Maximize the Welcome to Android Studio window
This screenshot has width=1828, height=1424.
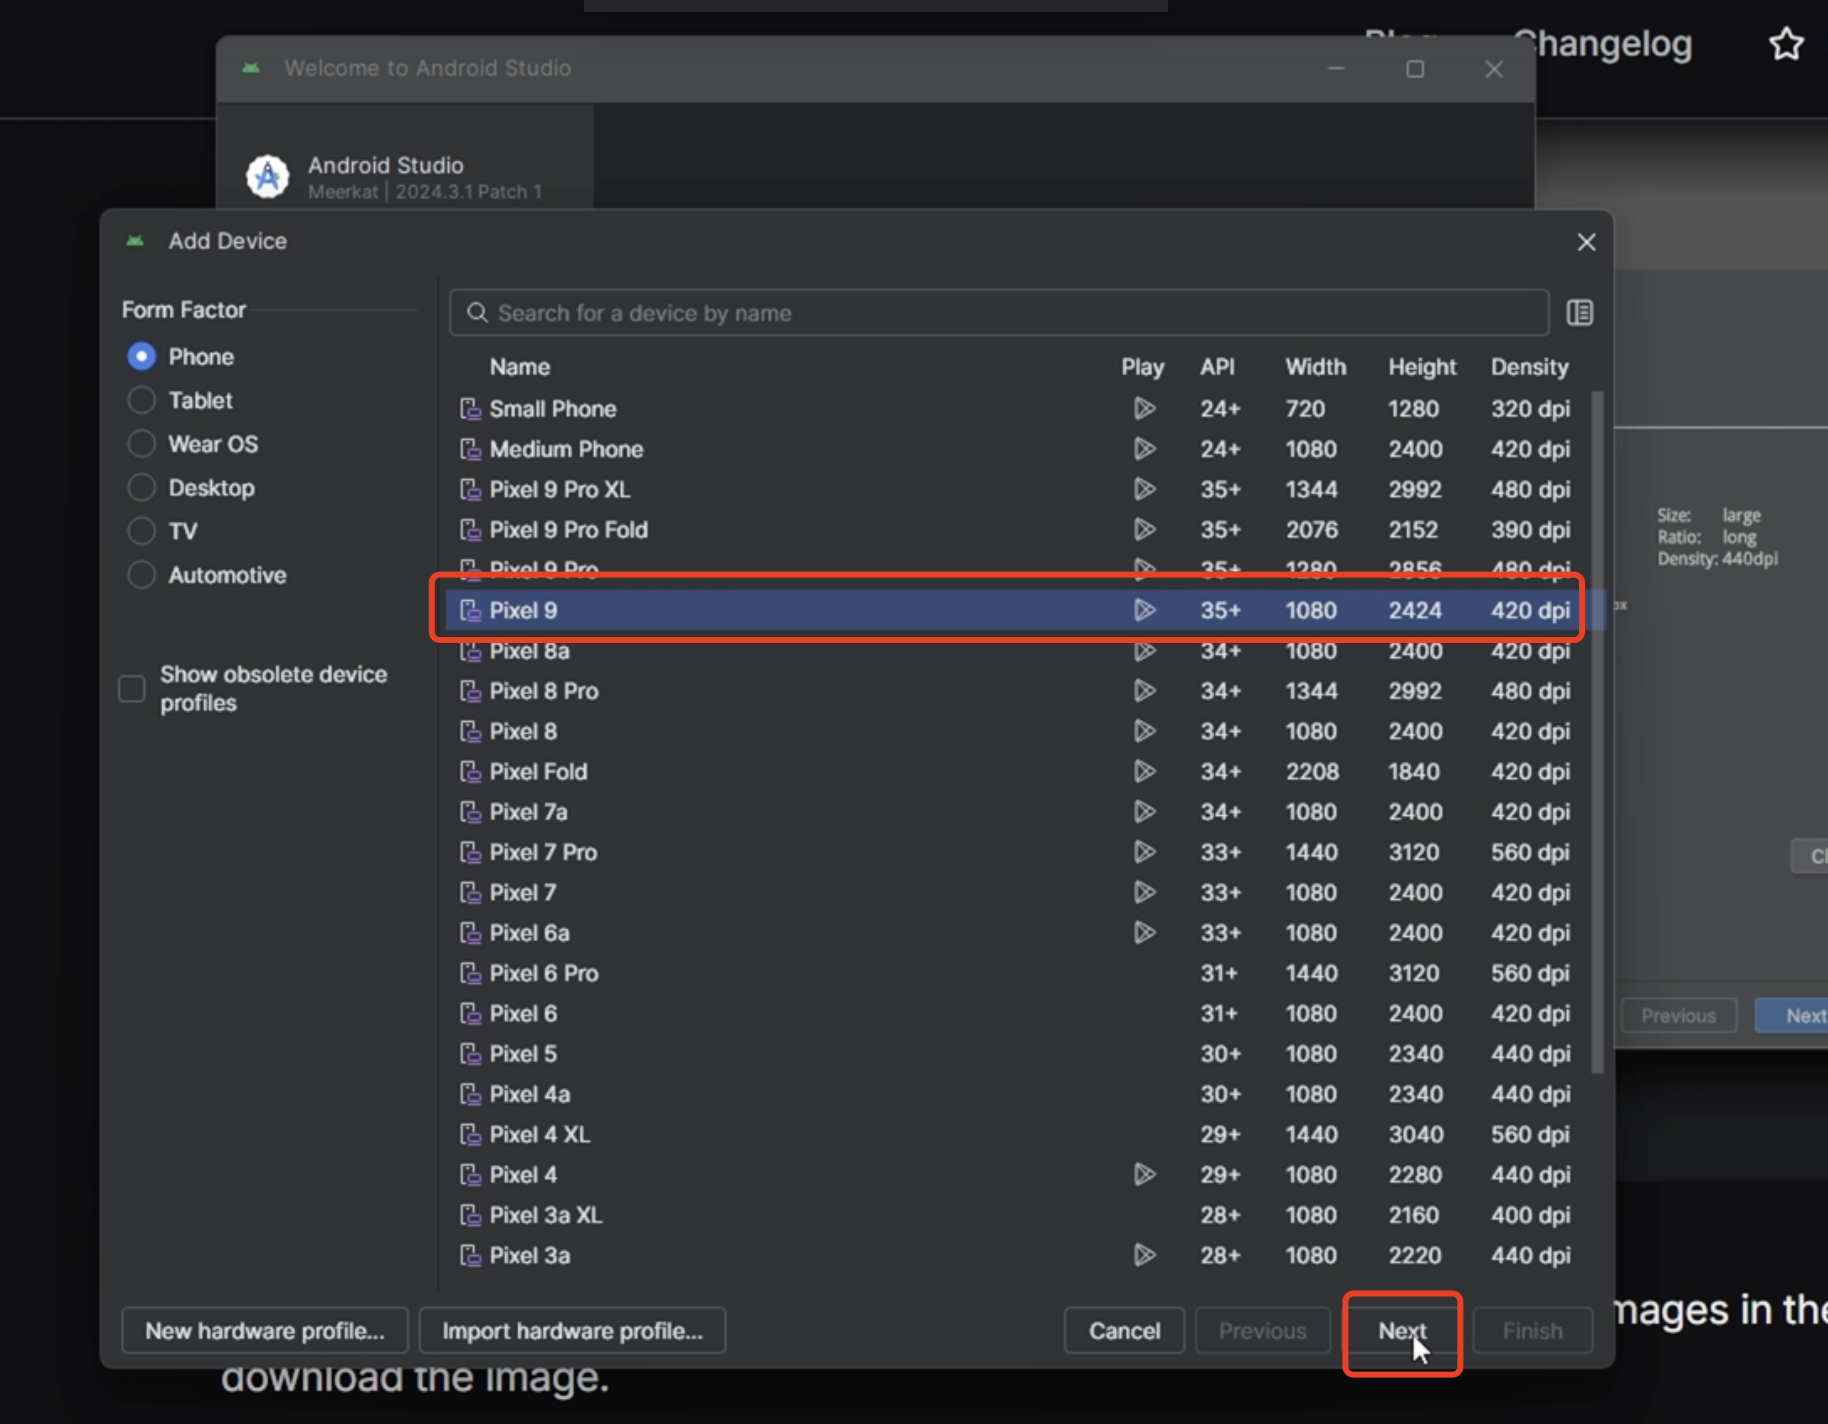click(1415, 69)
